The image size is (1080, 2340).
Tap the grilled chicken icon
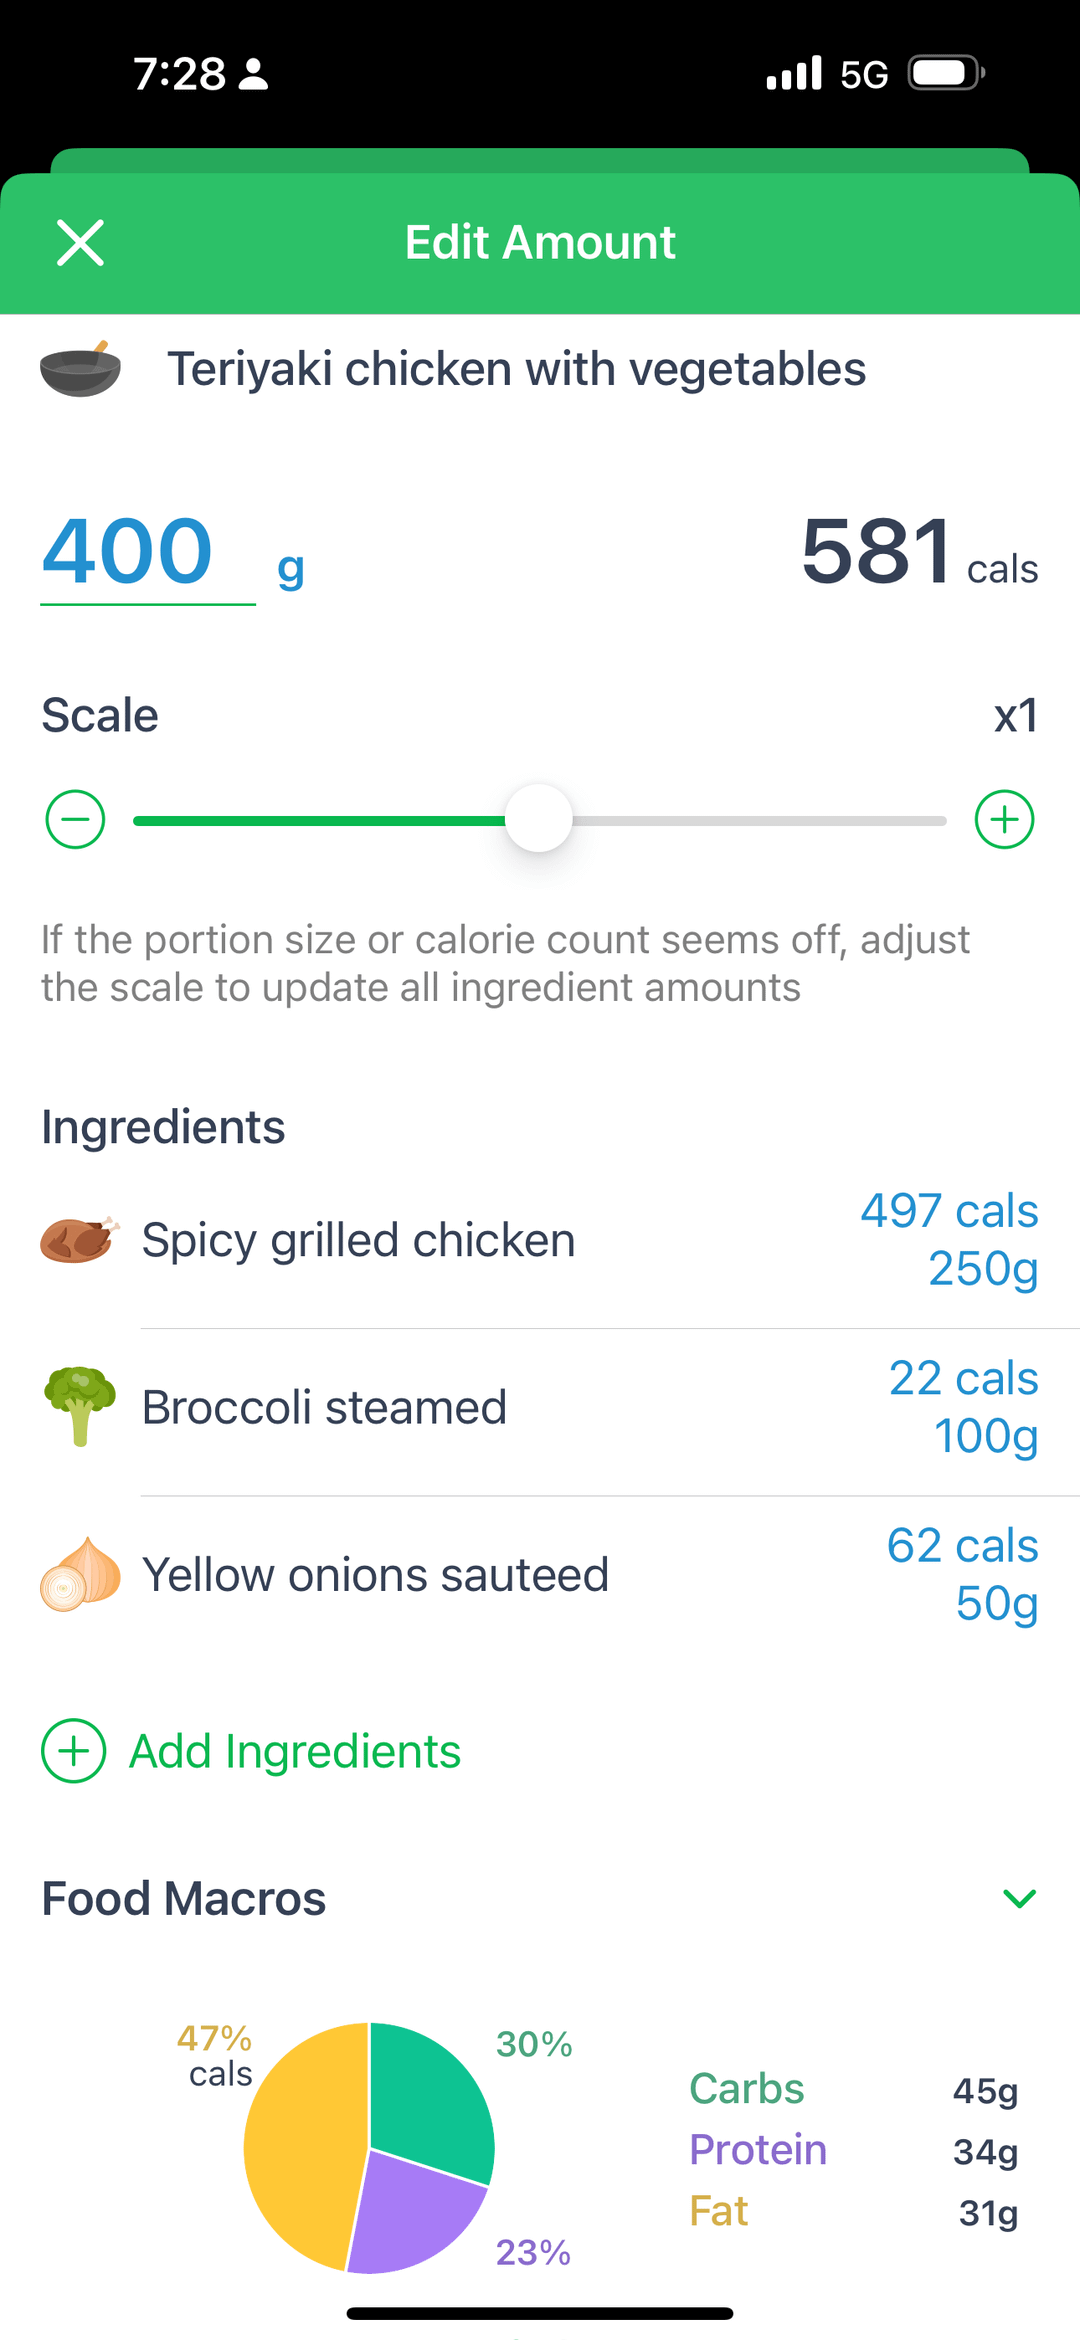tap(80, 1240)
